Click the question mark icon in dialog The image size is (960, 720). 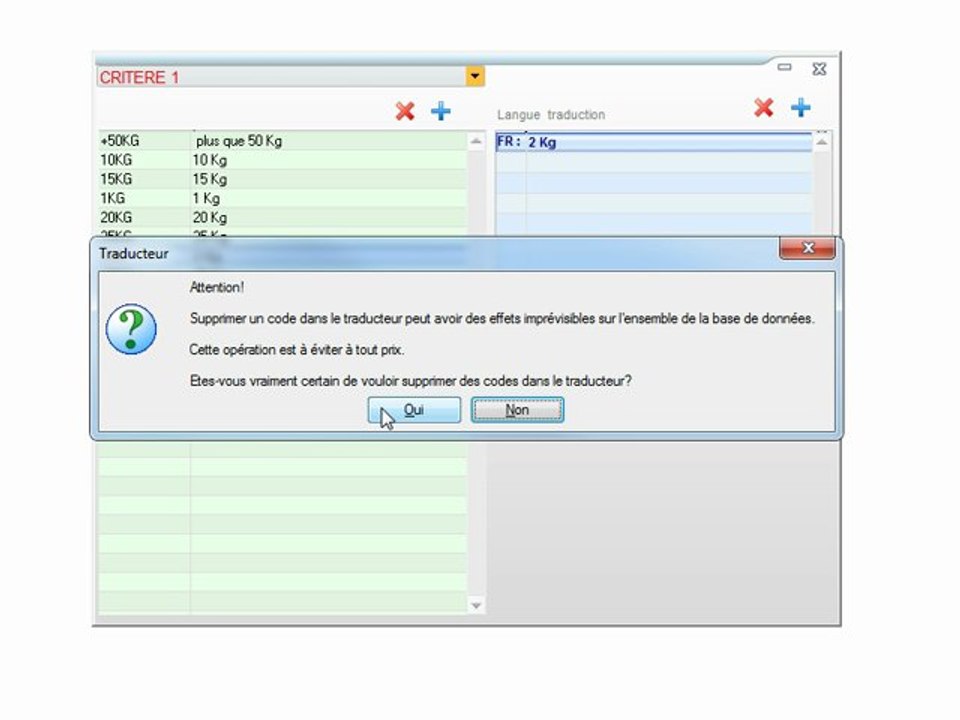coord(131,329)
